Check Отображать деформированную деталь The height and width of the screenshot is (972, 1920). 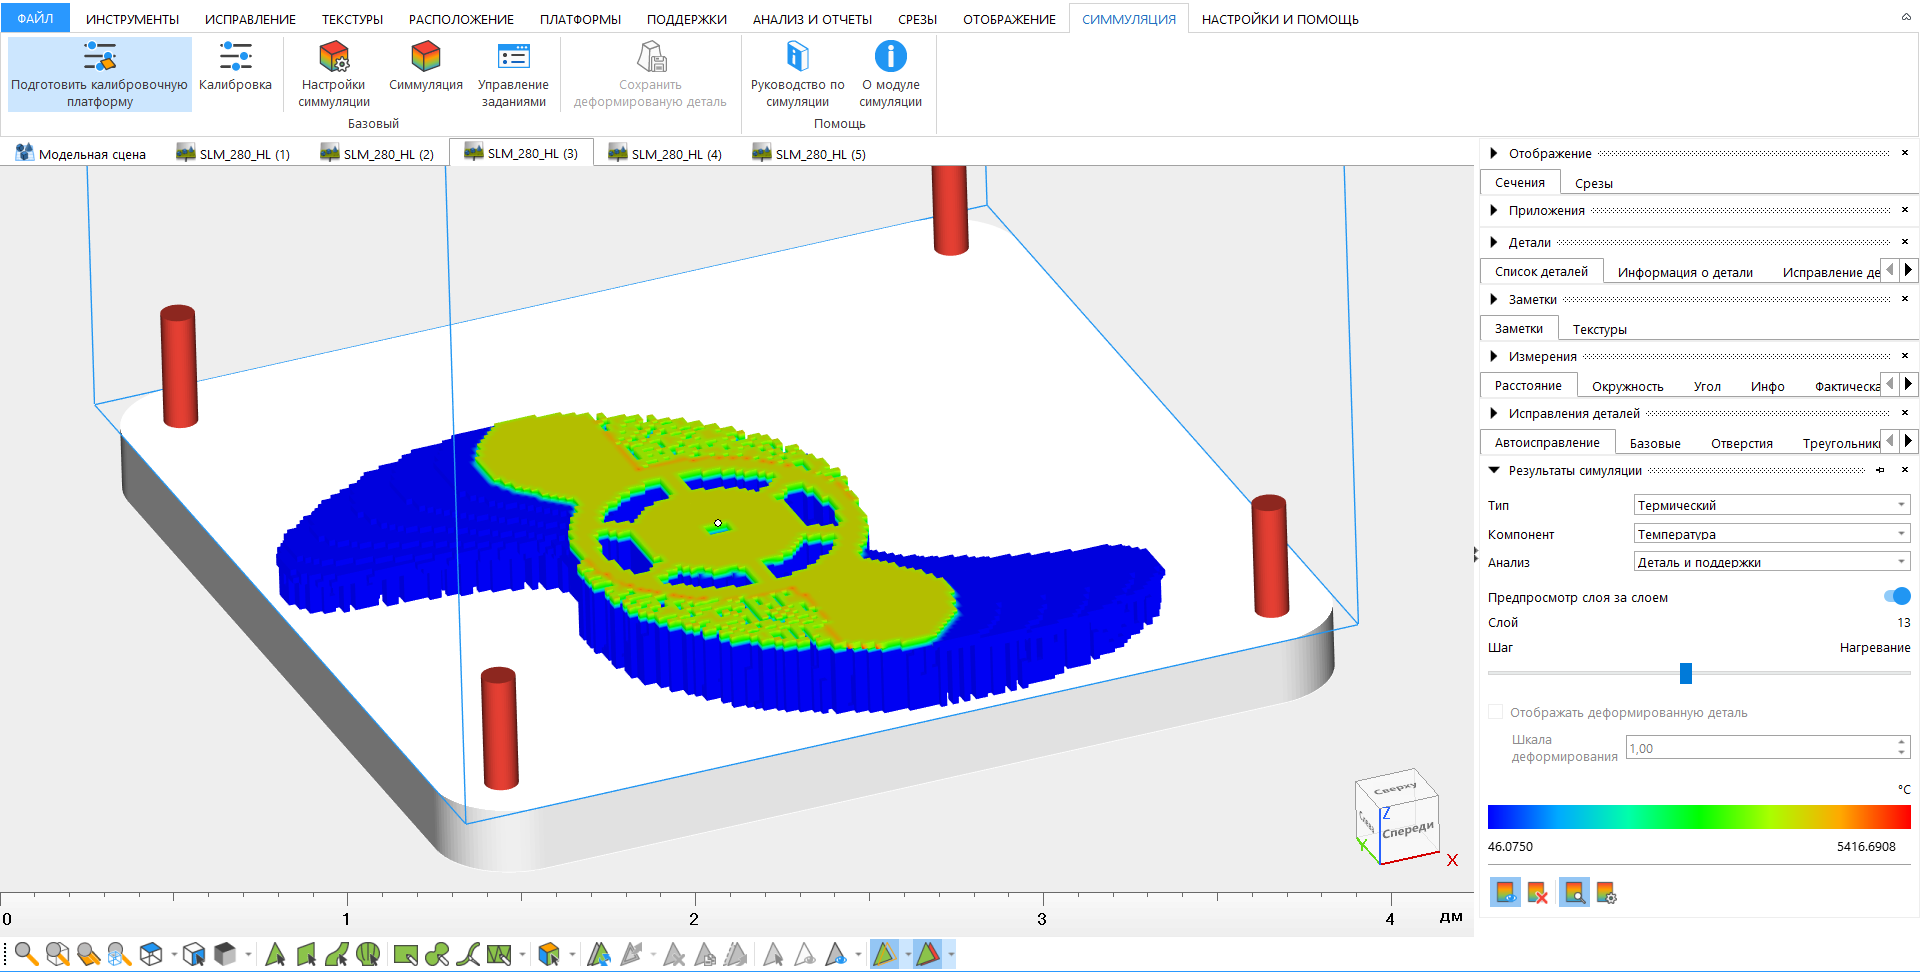pos(1496,712)
